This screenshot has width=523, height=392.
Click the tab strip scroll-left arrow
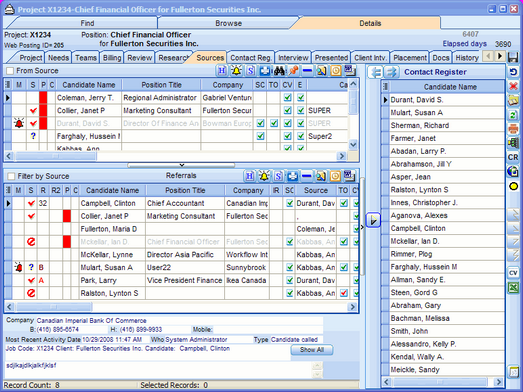click(488, 56)
